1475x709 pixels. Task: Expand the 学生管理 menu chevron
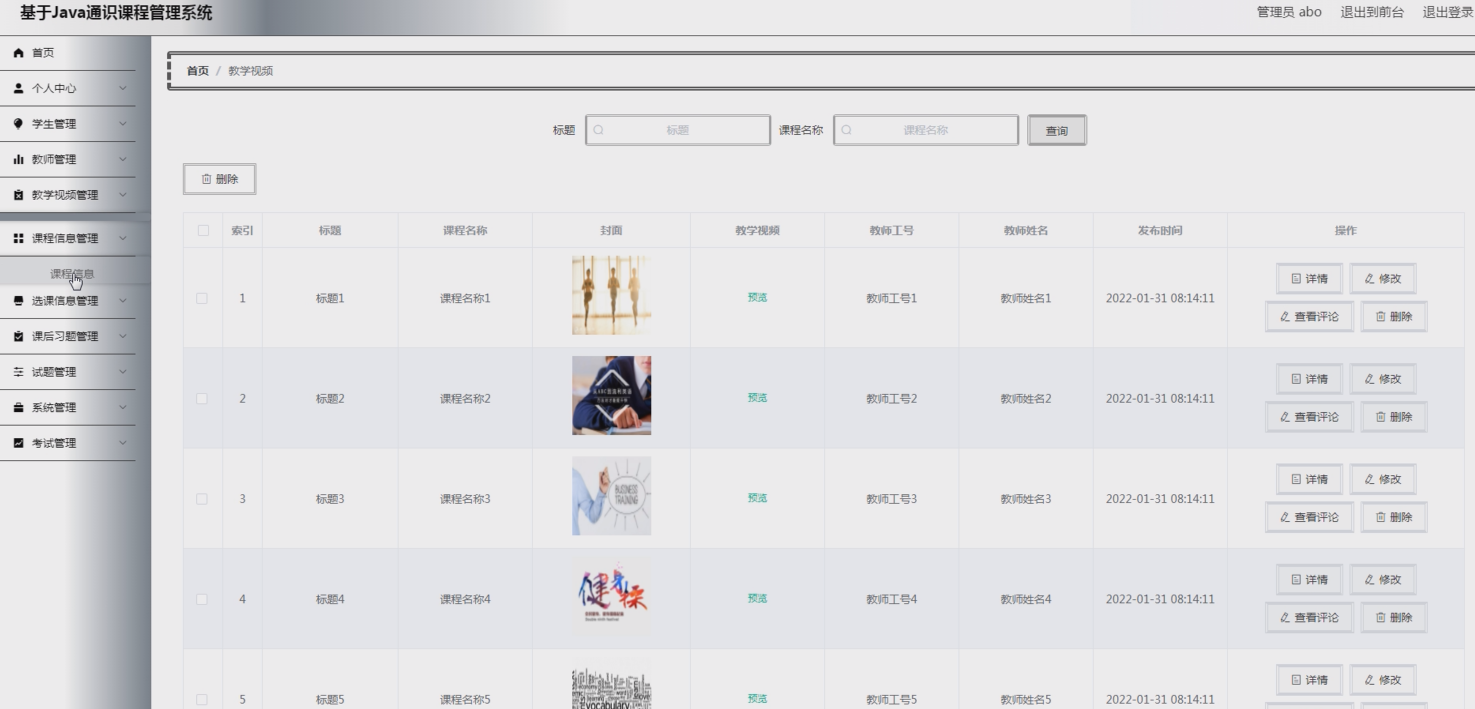123,124
